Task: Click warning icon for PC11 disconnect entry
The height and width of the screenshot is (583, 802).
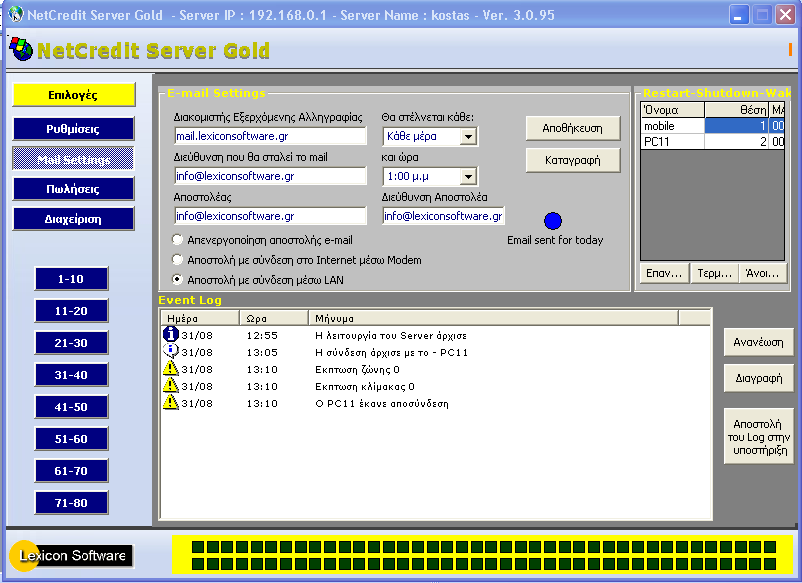Action: pyautogui.click(x=170, y=402)
